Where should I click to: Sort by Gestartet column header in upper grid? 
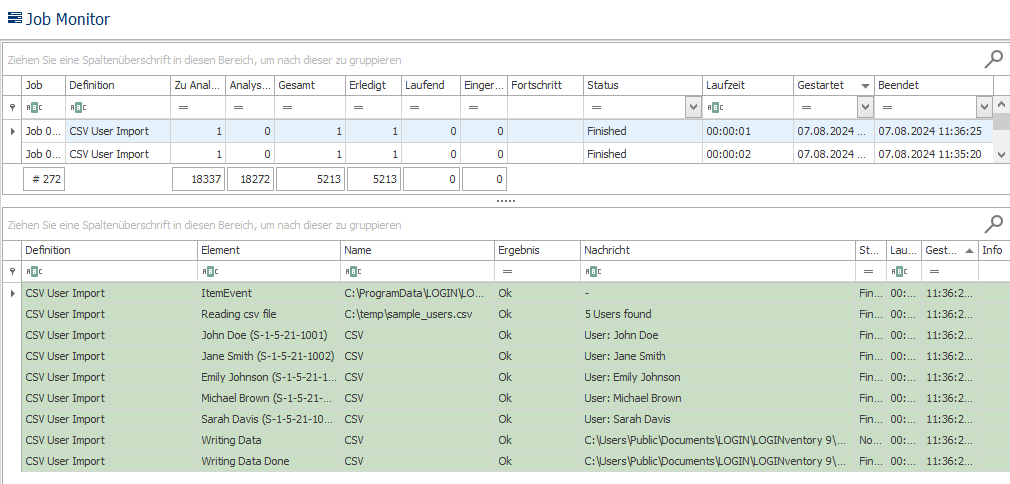coord(834,85)
